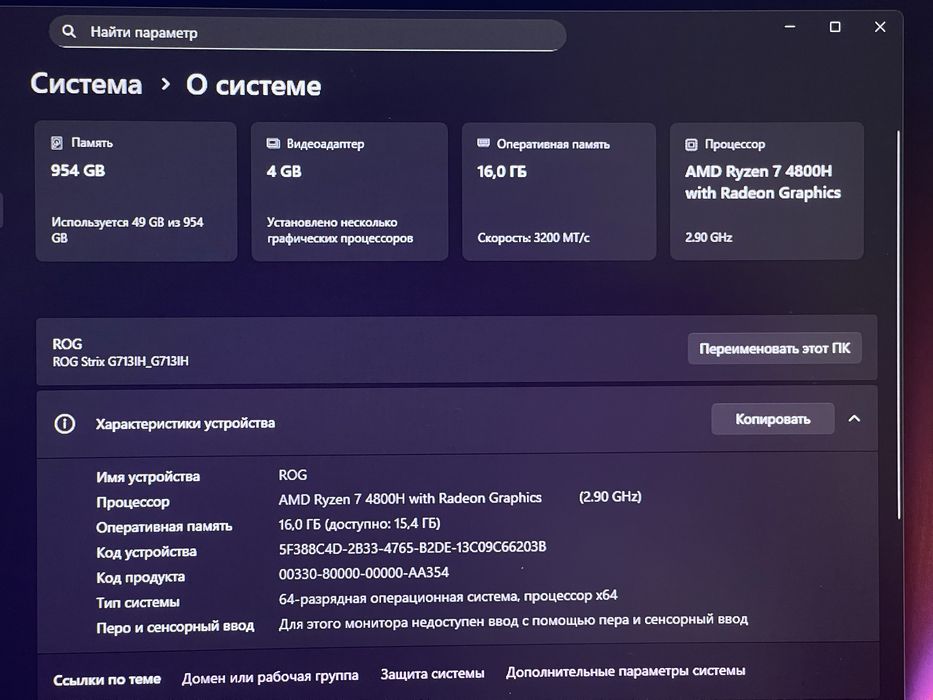Click the 'Перо и сенсорный ввод' label

(175, 627)
